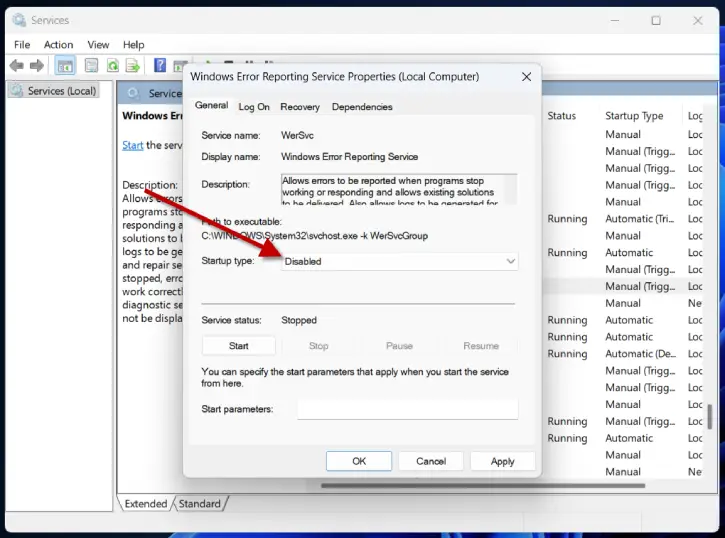Click the greyed-out Pause button
The height and width of the screenshot is (538, 725).
coord(399,346)
